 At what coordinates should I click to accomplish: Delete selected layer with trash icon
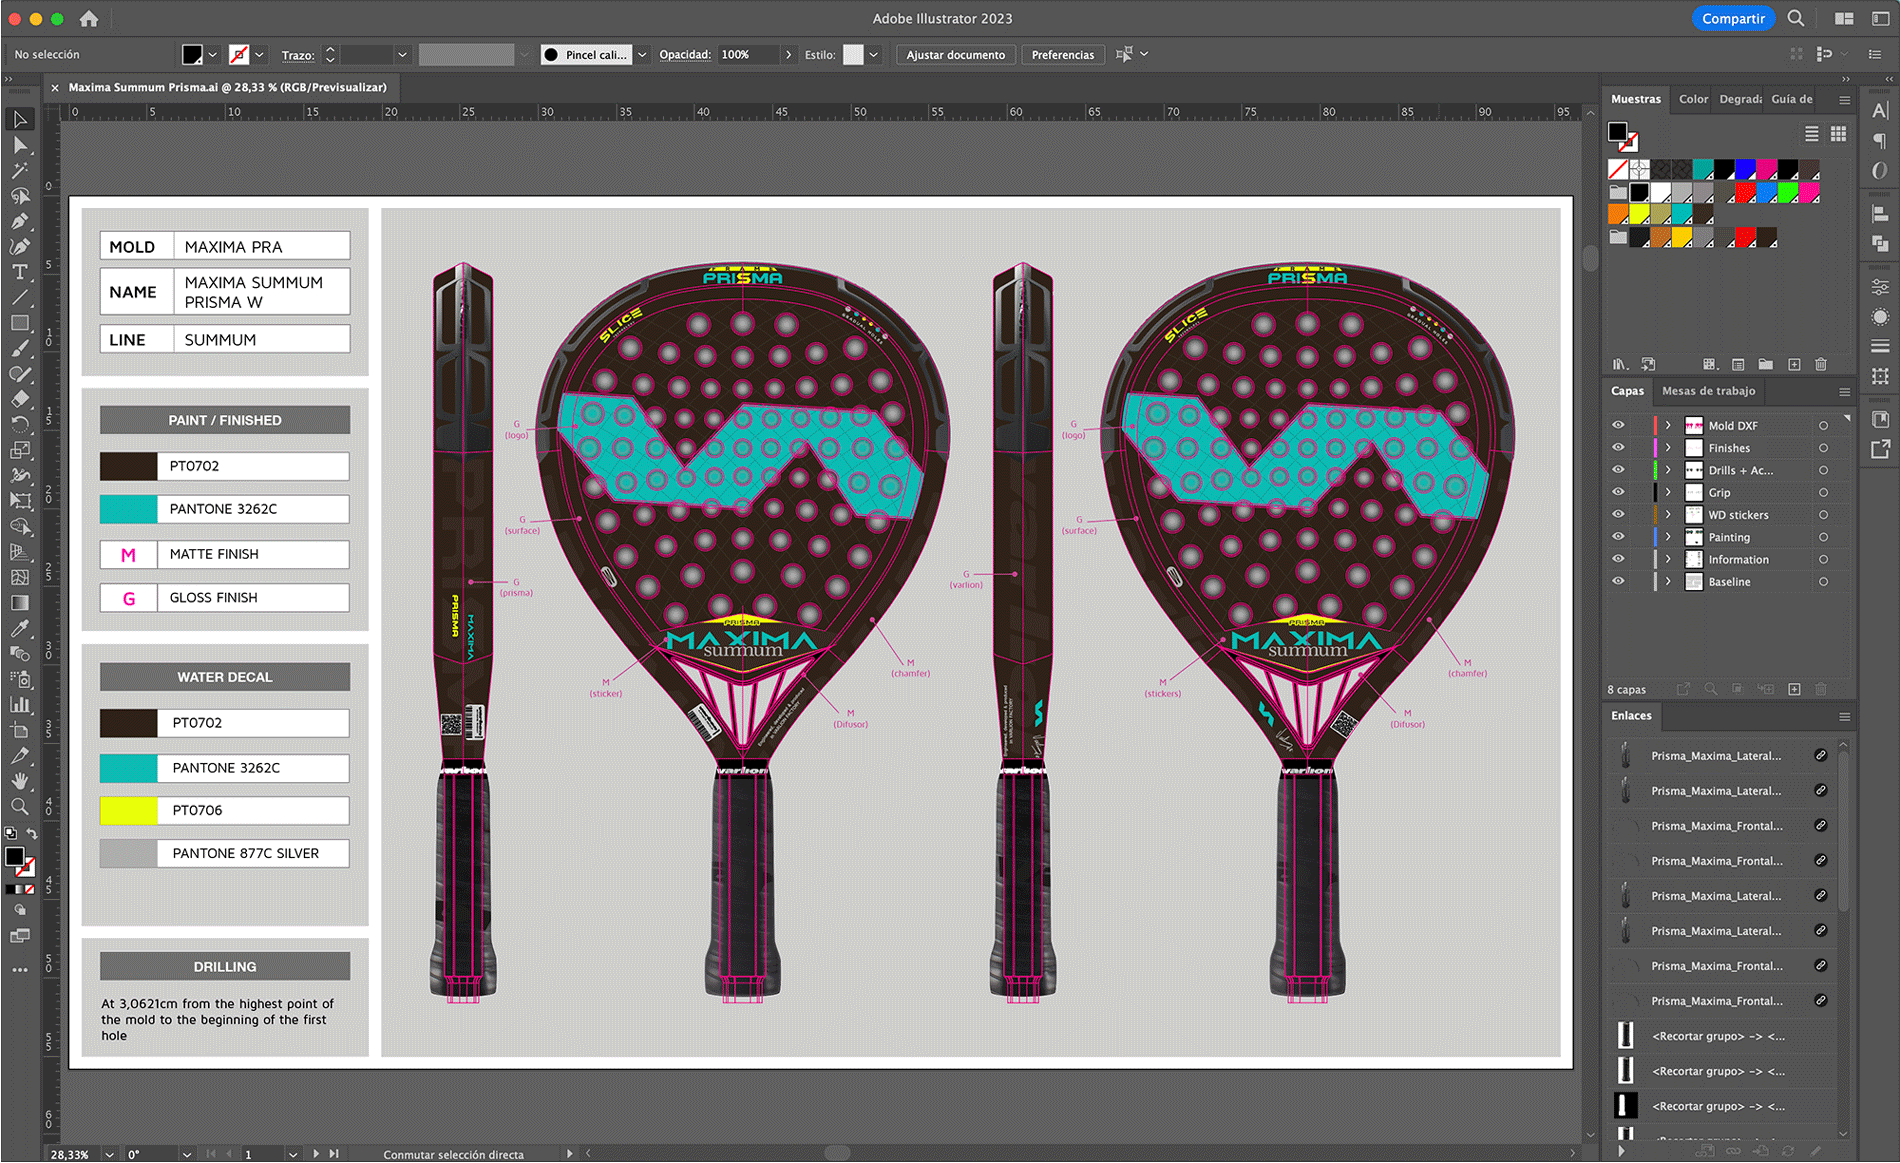pos(1821,689)
